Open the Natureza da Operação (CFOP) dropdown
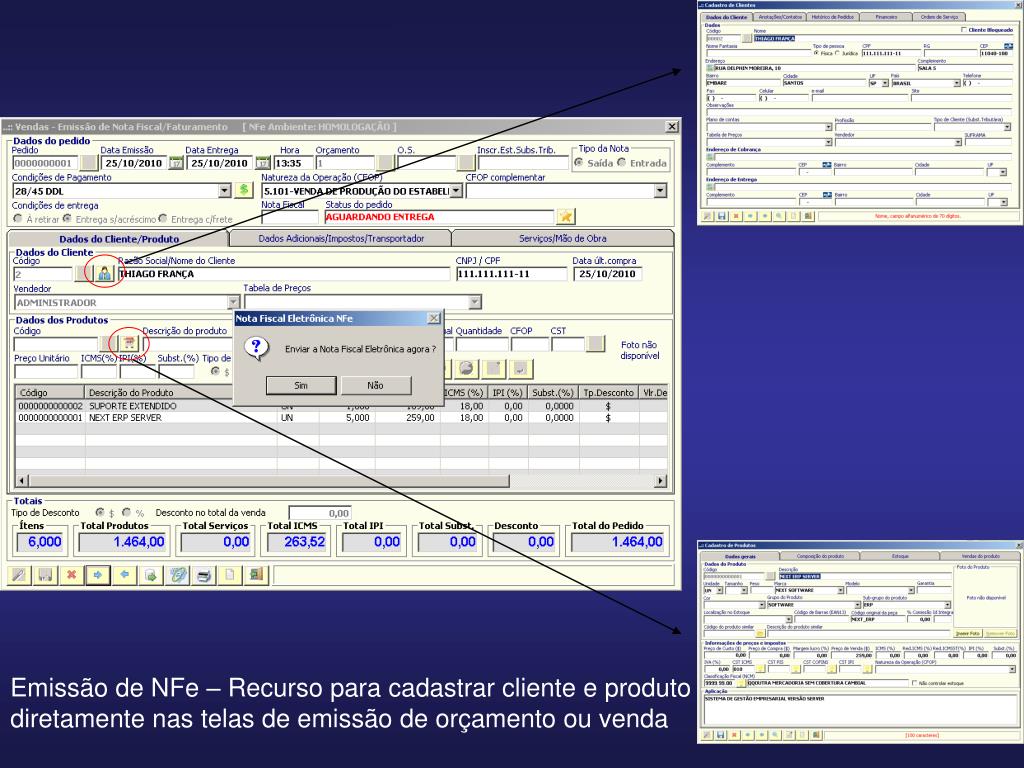 (x=456, y=191)
